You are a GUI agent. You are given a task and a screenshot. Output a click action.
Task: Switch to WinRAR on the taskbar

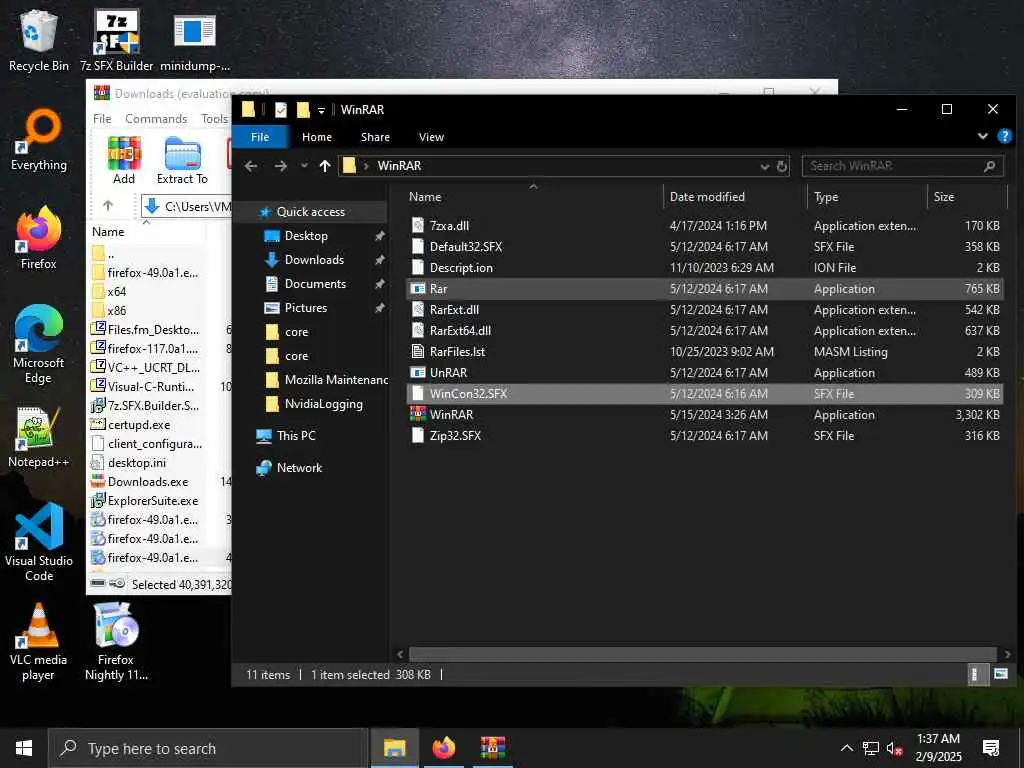point(493,748)
